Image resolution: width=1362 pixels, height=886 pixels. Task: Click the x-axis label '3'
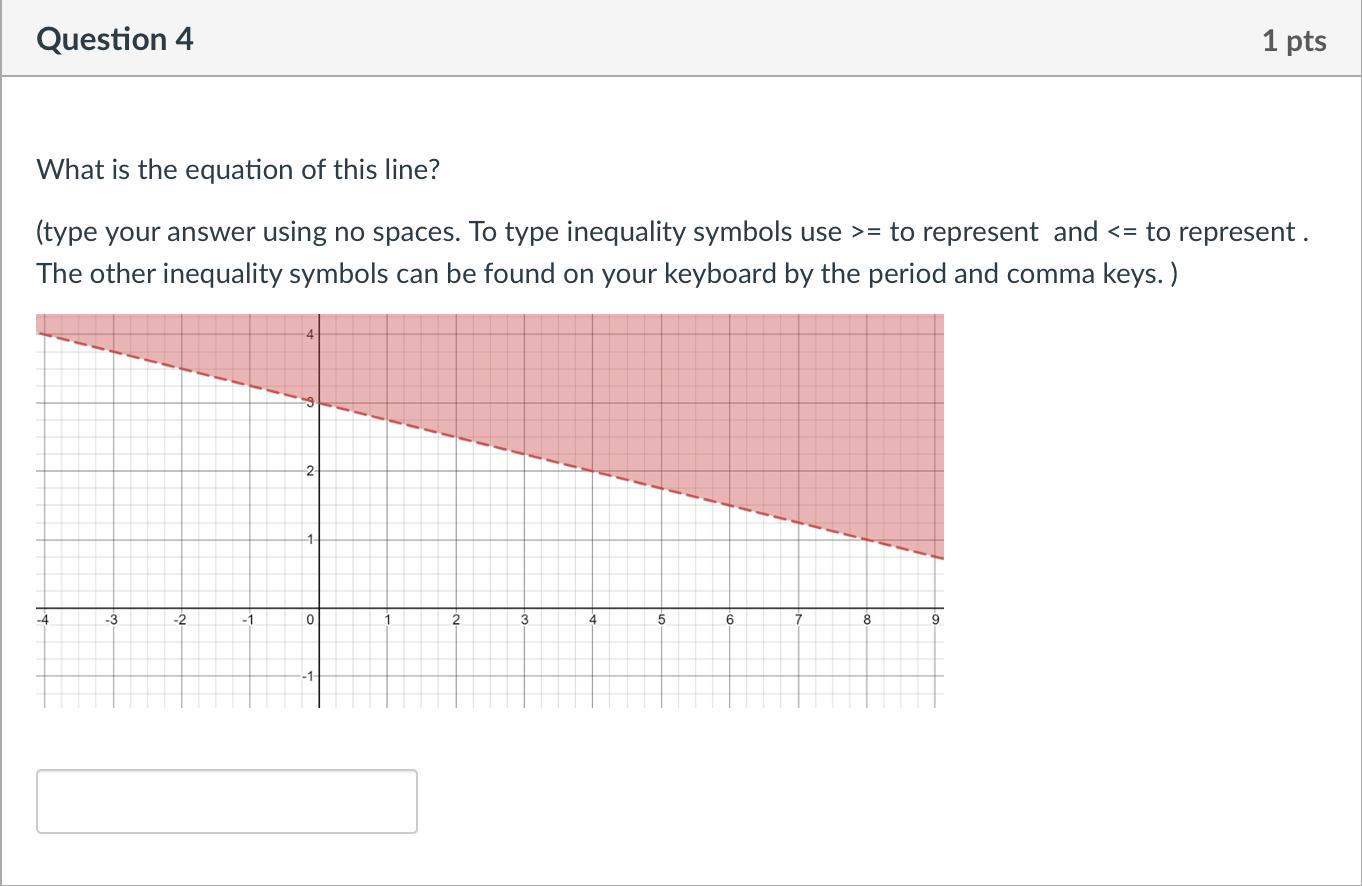pos(524,620)
